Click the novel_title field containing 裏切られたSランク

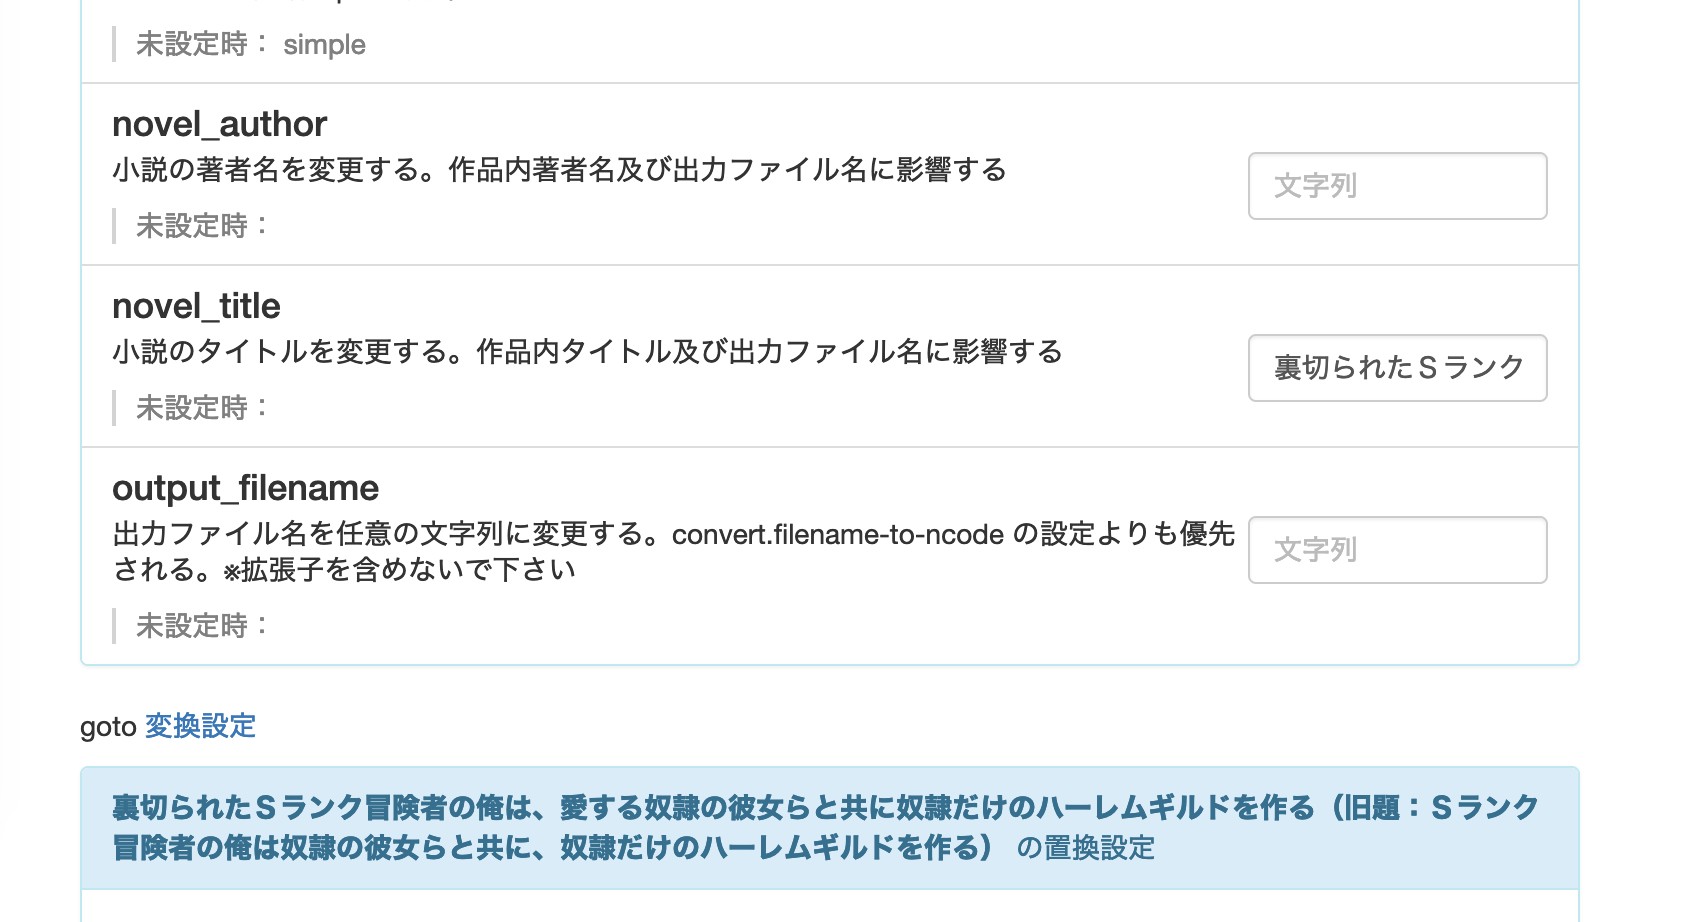click(x=1397, y=368)
